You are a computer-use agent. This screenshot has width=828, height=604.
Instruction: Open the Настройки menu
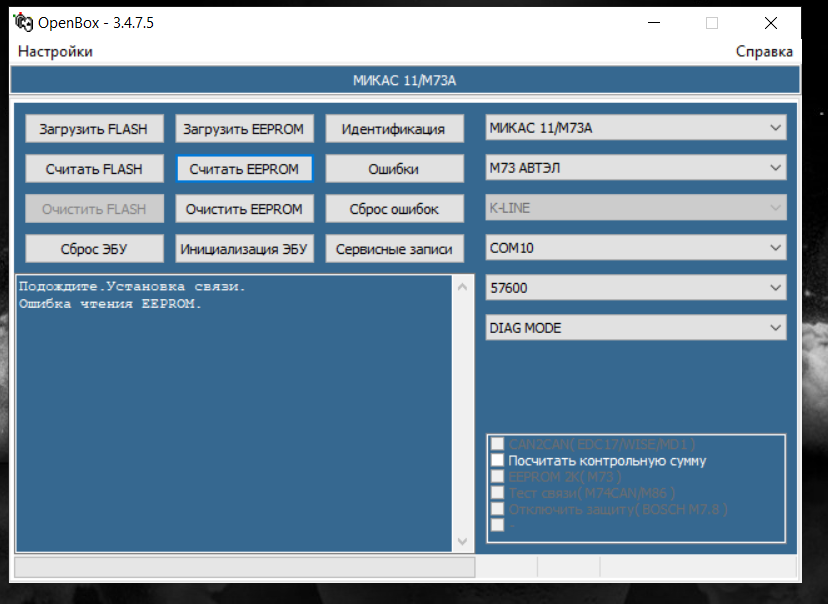tap(56, 51)
